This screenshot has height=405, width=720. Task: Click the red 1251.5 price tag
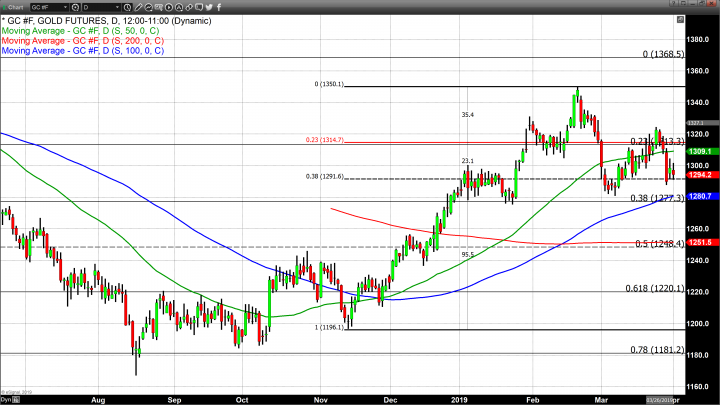click(x=702, y=242)
